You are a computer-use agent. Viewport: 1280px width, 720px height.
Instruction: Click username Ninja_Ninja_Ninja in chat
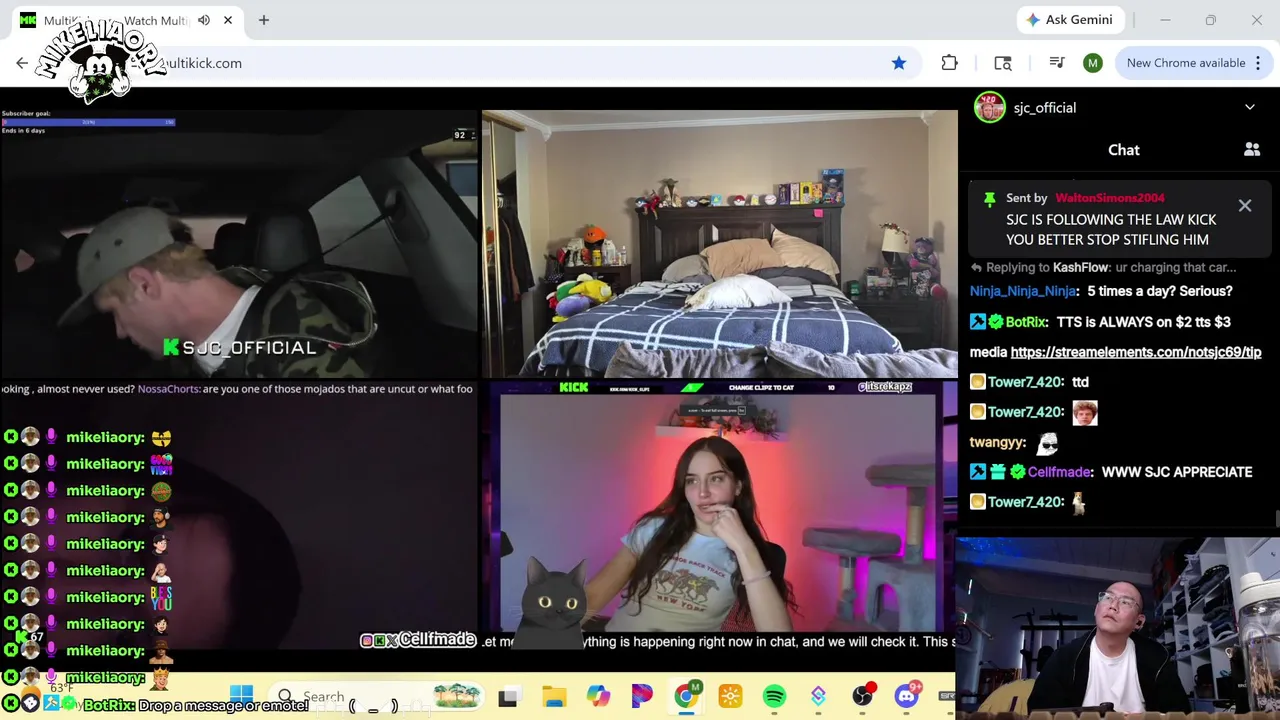1023,291
